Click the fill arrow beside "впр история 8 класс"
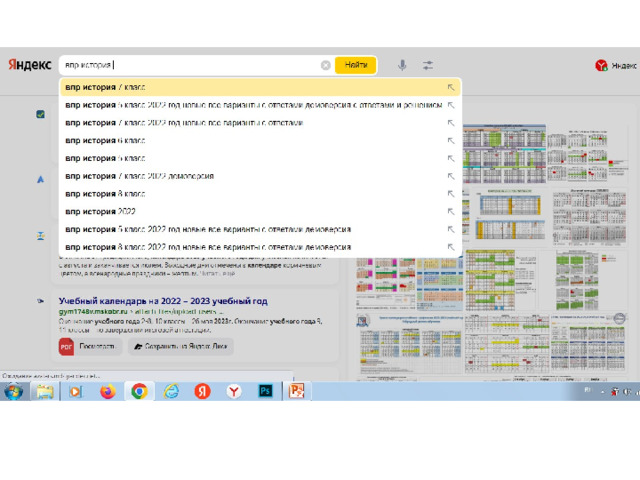This screenshot has height=480, width=640. tap(451, 194)
